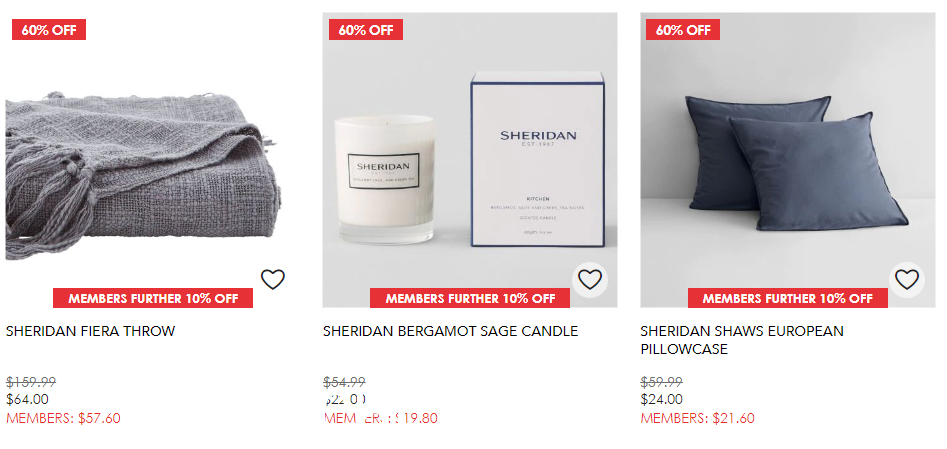Click the $24.00 pillowcase sale price
Screen dimensions: 947x449
tap(661, 399)
